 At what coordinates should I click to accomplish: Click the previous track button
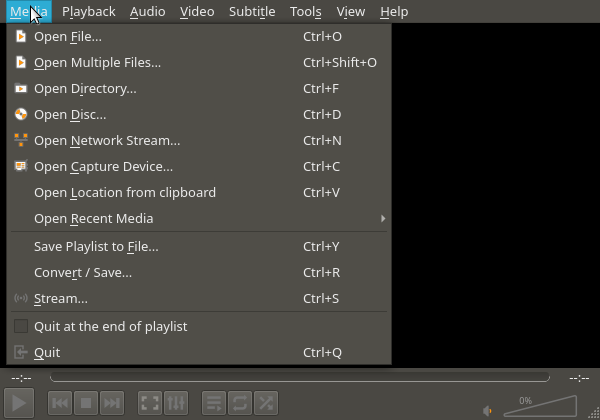coord(60,403)
